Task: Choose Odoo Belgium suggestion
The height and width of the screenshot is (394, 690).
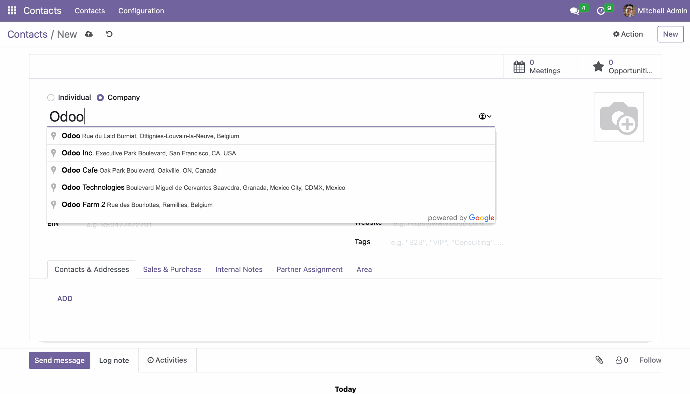Action: pyautogui.click(x=271, y=136)
